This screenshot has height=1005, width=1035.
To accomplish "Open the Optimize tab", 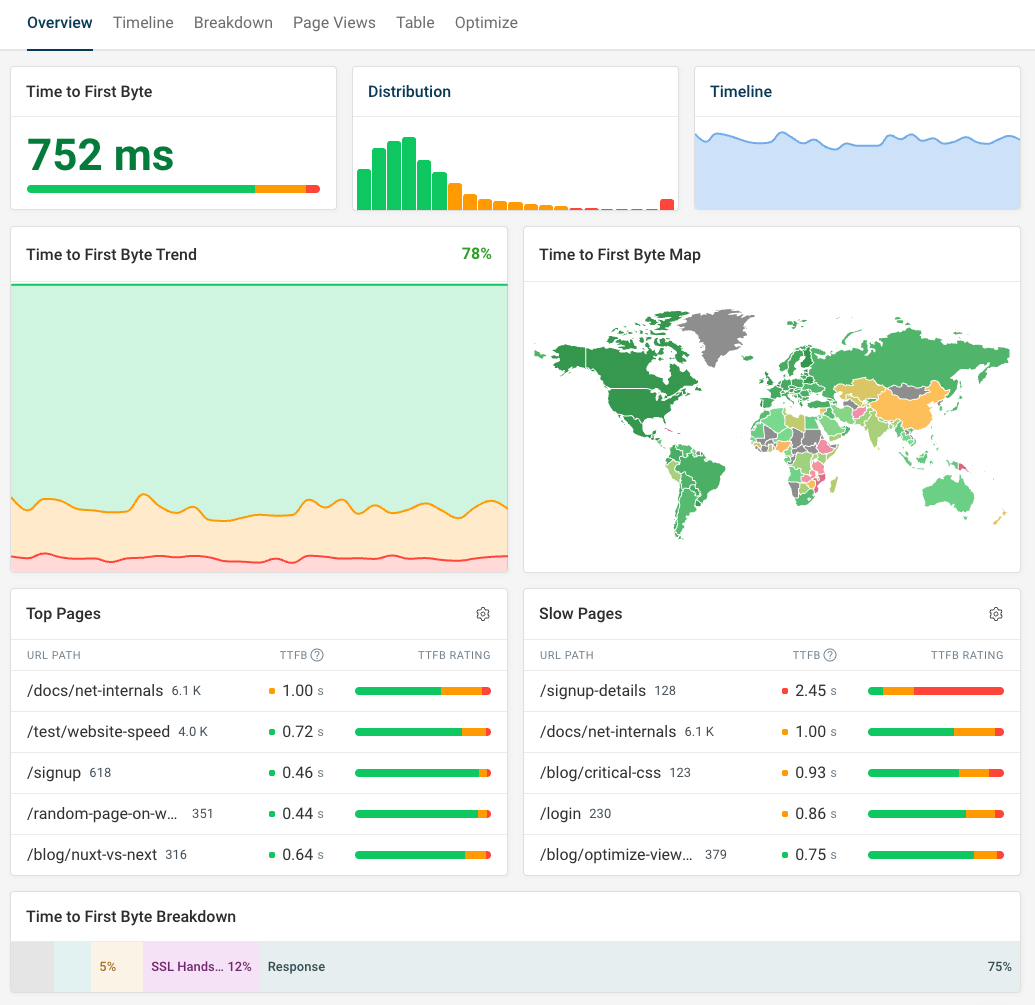I will point(486,22).
